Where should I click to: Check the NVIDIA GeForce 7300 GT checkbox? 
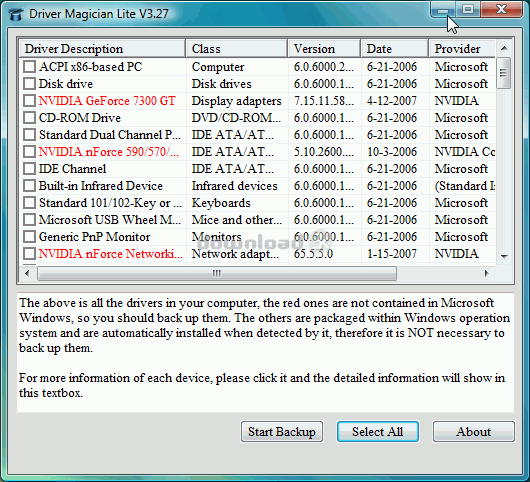click(x=29, y=100)
